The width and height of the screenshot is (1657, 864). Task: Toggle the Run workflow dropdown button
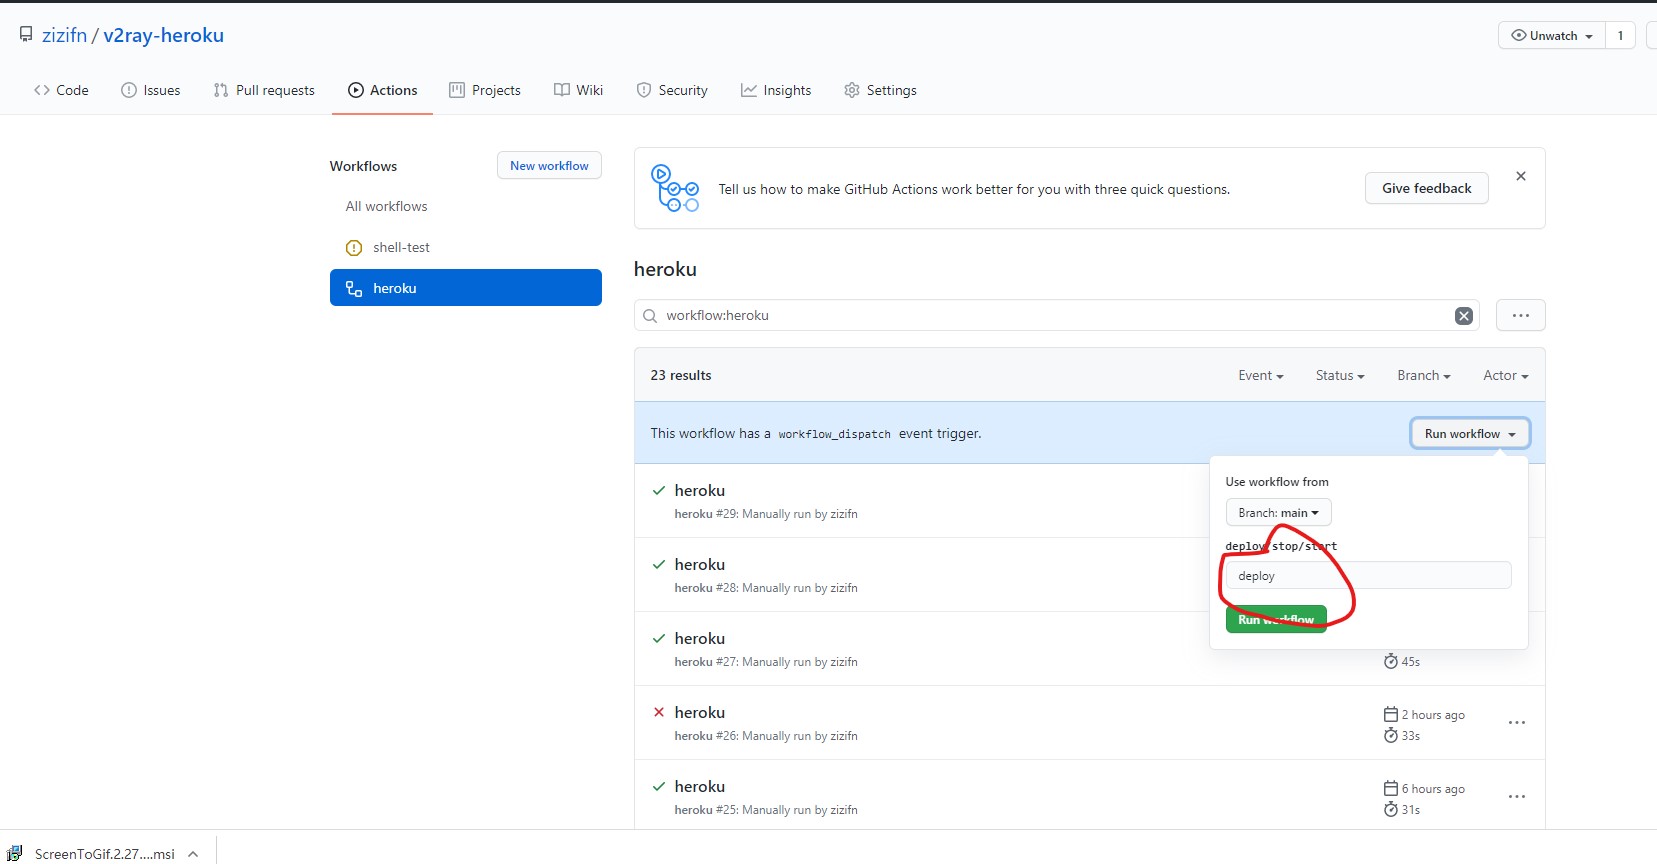click(x=1469, y=434)
